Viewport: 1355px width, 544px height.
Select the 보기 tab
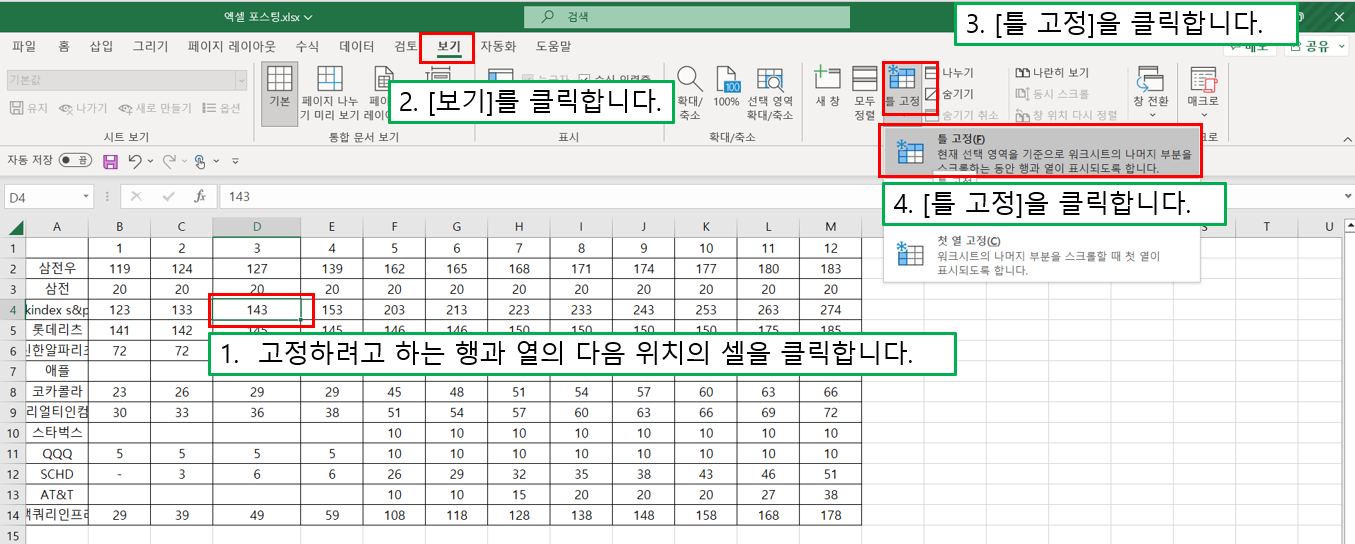tap(449, 46)
